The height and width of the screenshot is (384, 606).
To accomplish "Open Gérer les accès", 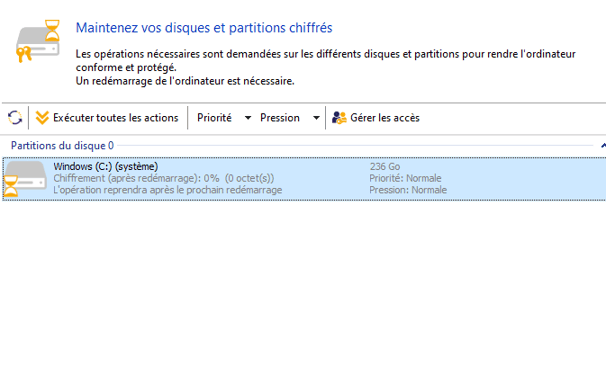I will [x=376, y=117].
